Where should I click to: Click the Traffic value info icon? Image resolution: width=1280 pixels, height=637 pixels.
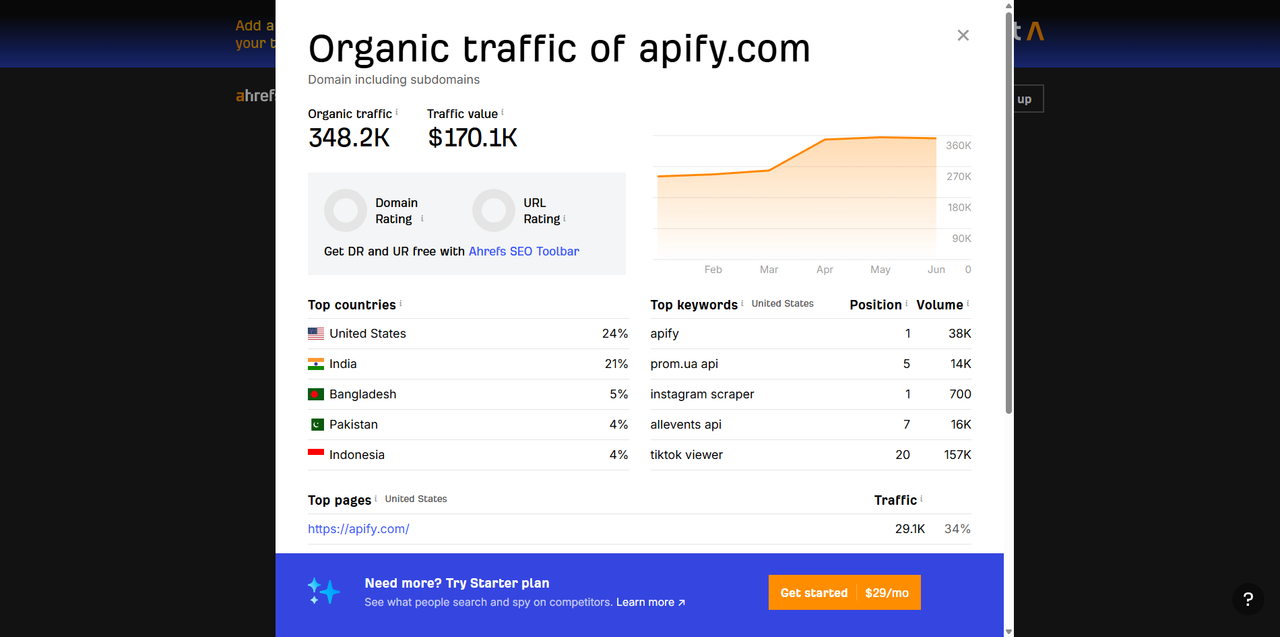pyautogui.click(x=502, y=112)
